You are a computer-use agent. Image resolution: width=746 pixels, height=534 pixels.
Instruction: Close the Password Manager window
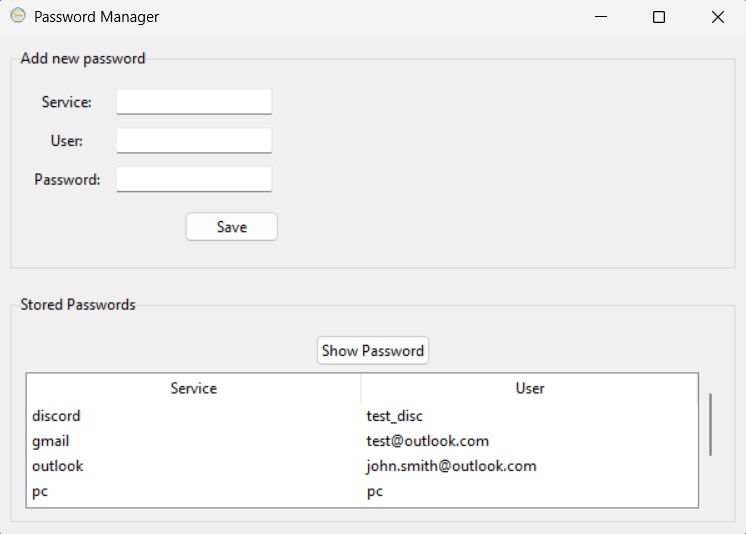717,17
